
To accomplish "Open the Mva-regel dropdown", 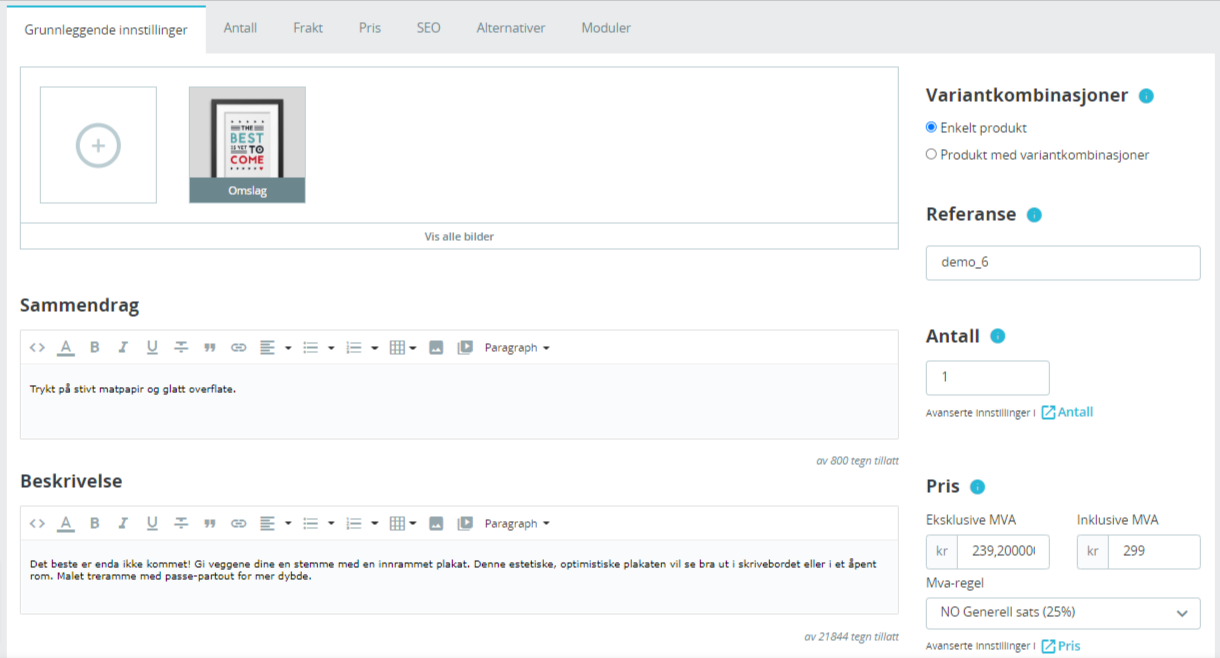I will point(1063,613).
